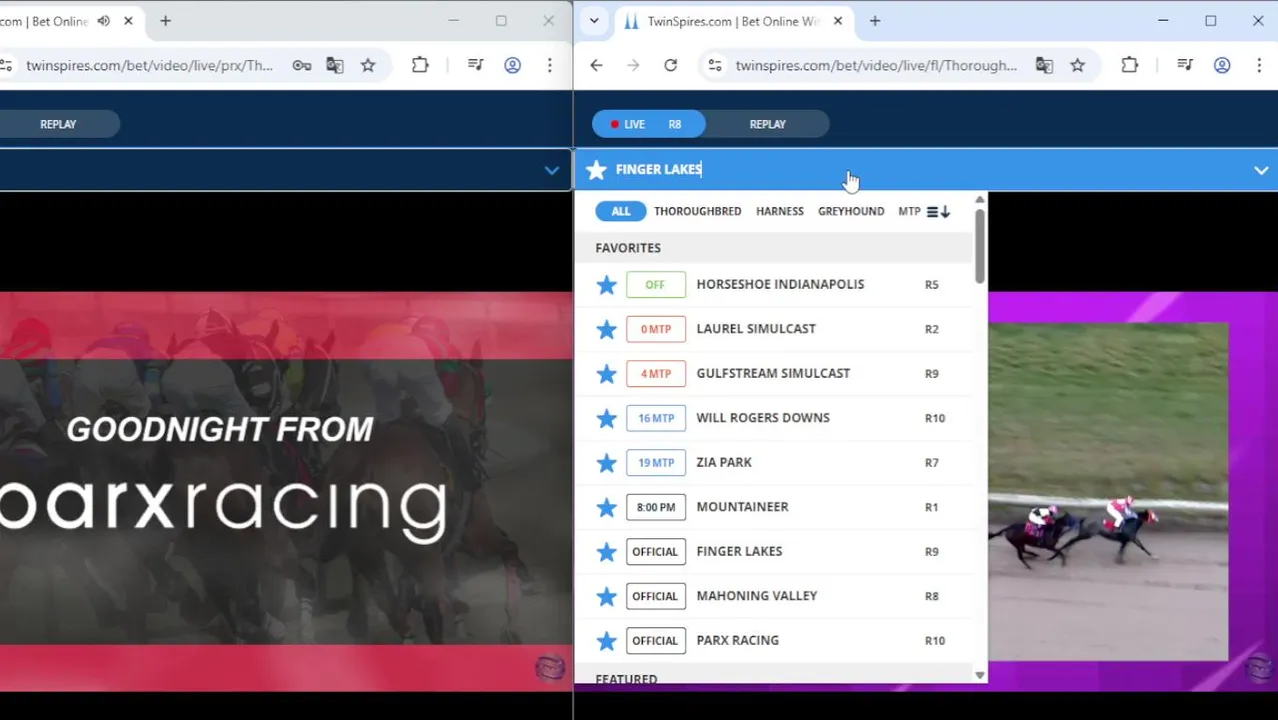Click the 19 MTP badge

point(656,463)
